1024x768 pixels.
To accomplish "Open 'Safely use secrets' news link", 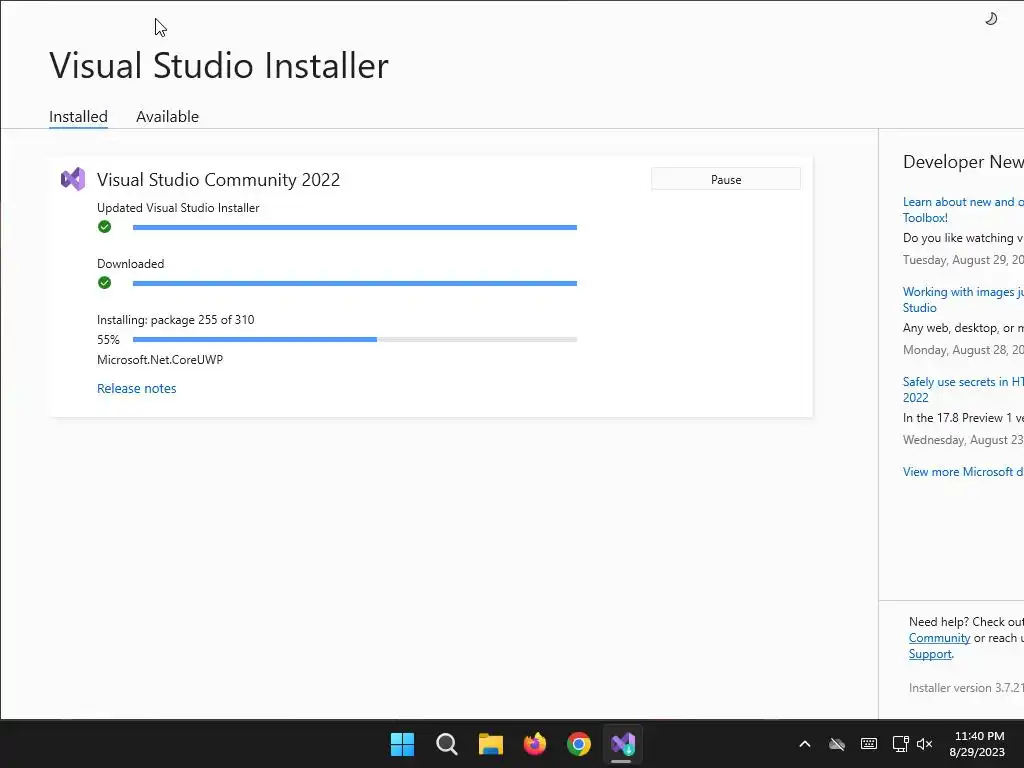I will [x=963, y=390].
